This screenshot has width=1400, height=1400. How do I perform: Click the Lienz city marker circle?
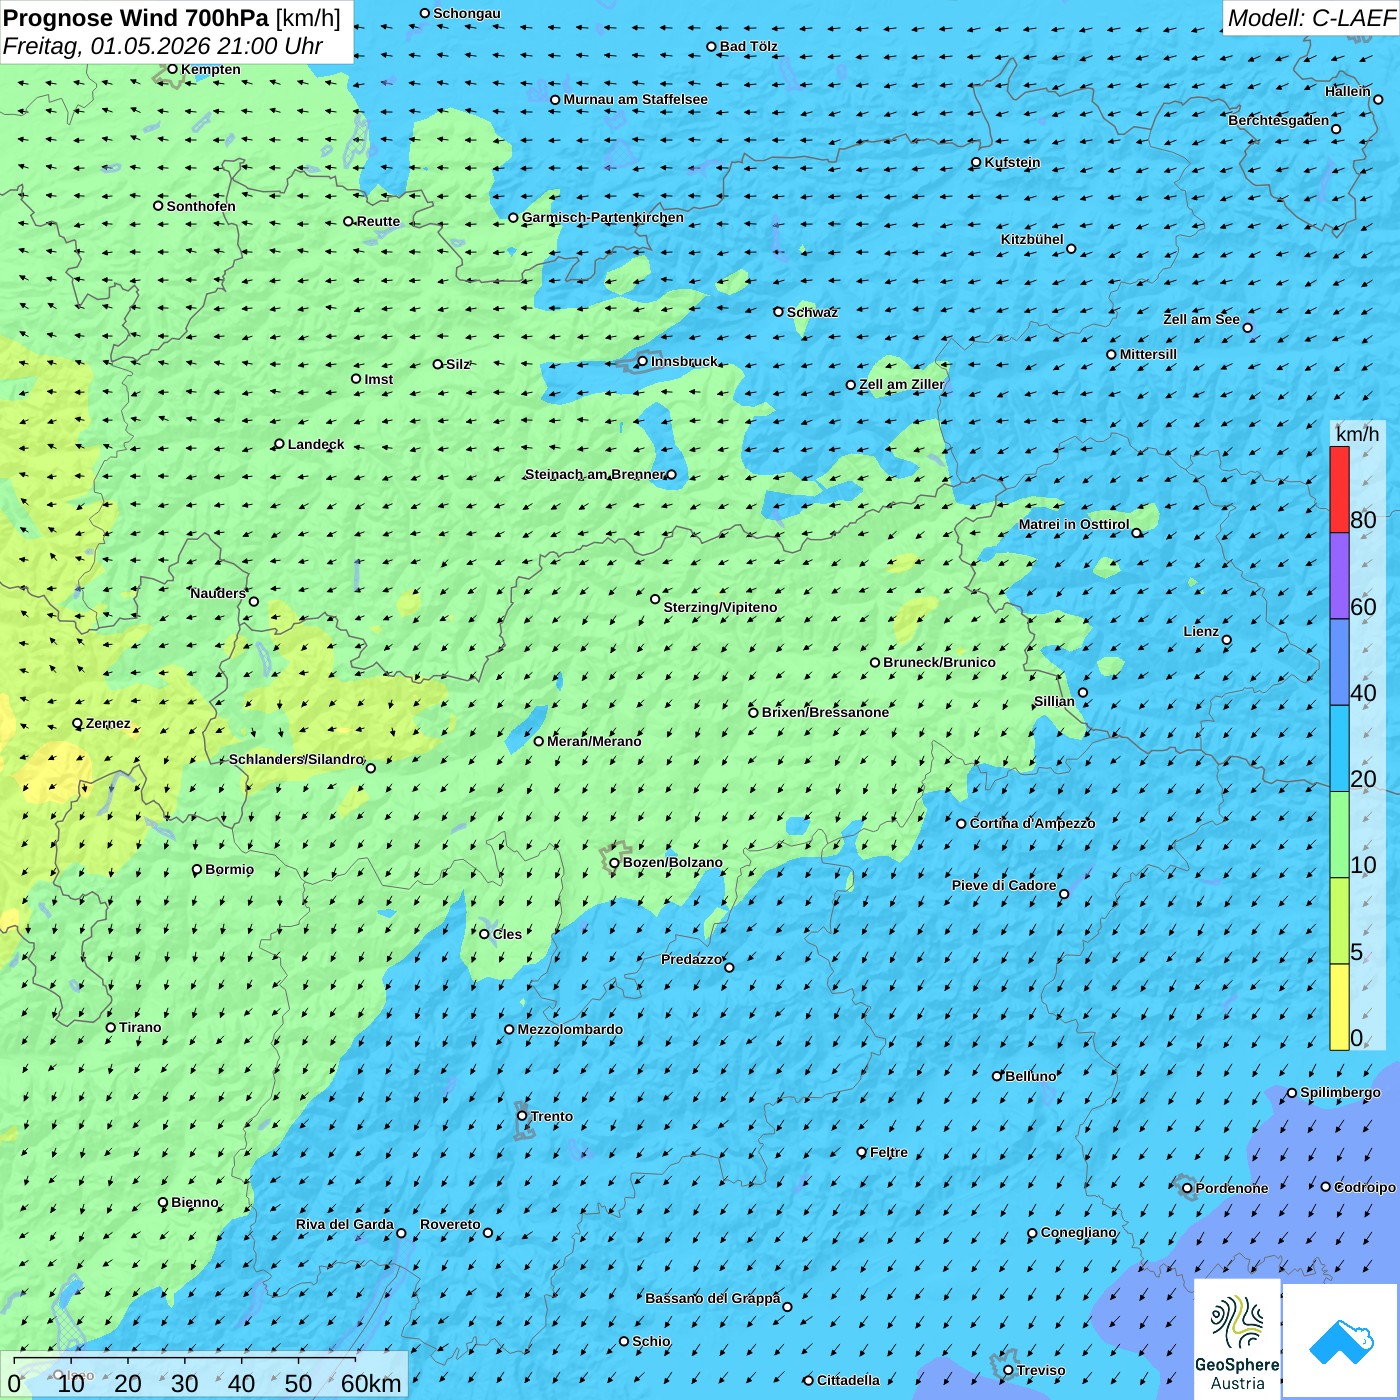click(1227, 640)
